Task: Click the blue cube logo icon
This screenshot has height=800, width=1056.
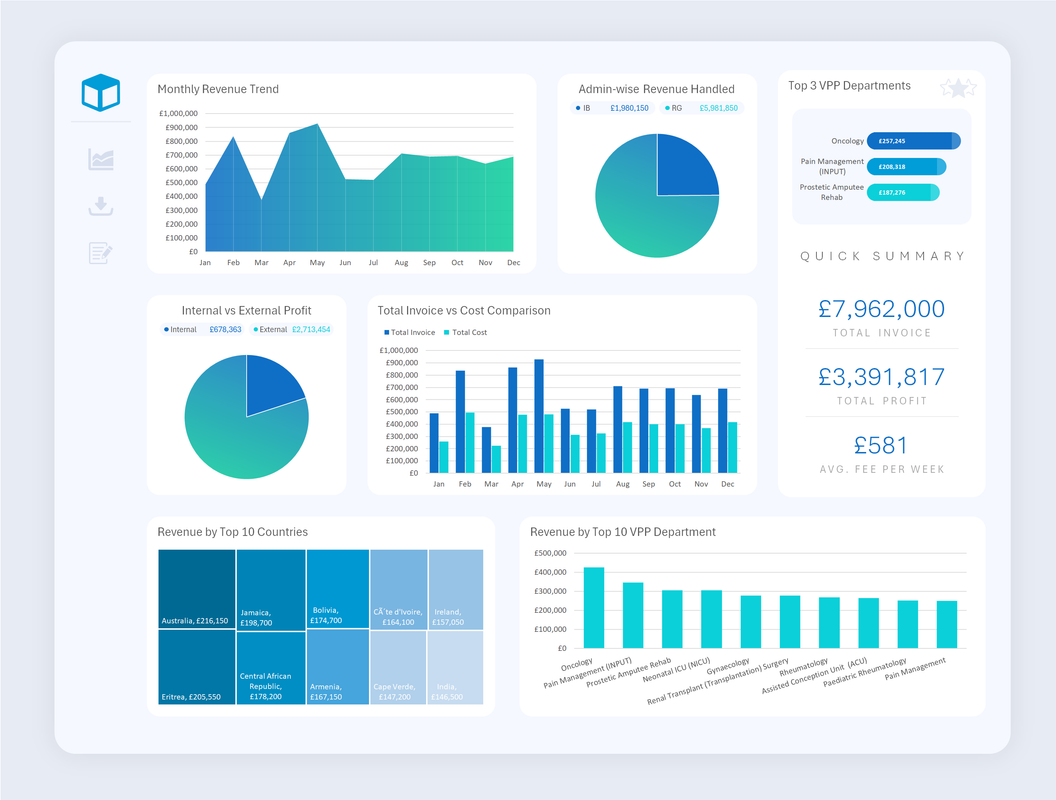Action: 100,92
